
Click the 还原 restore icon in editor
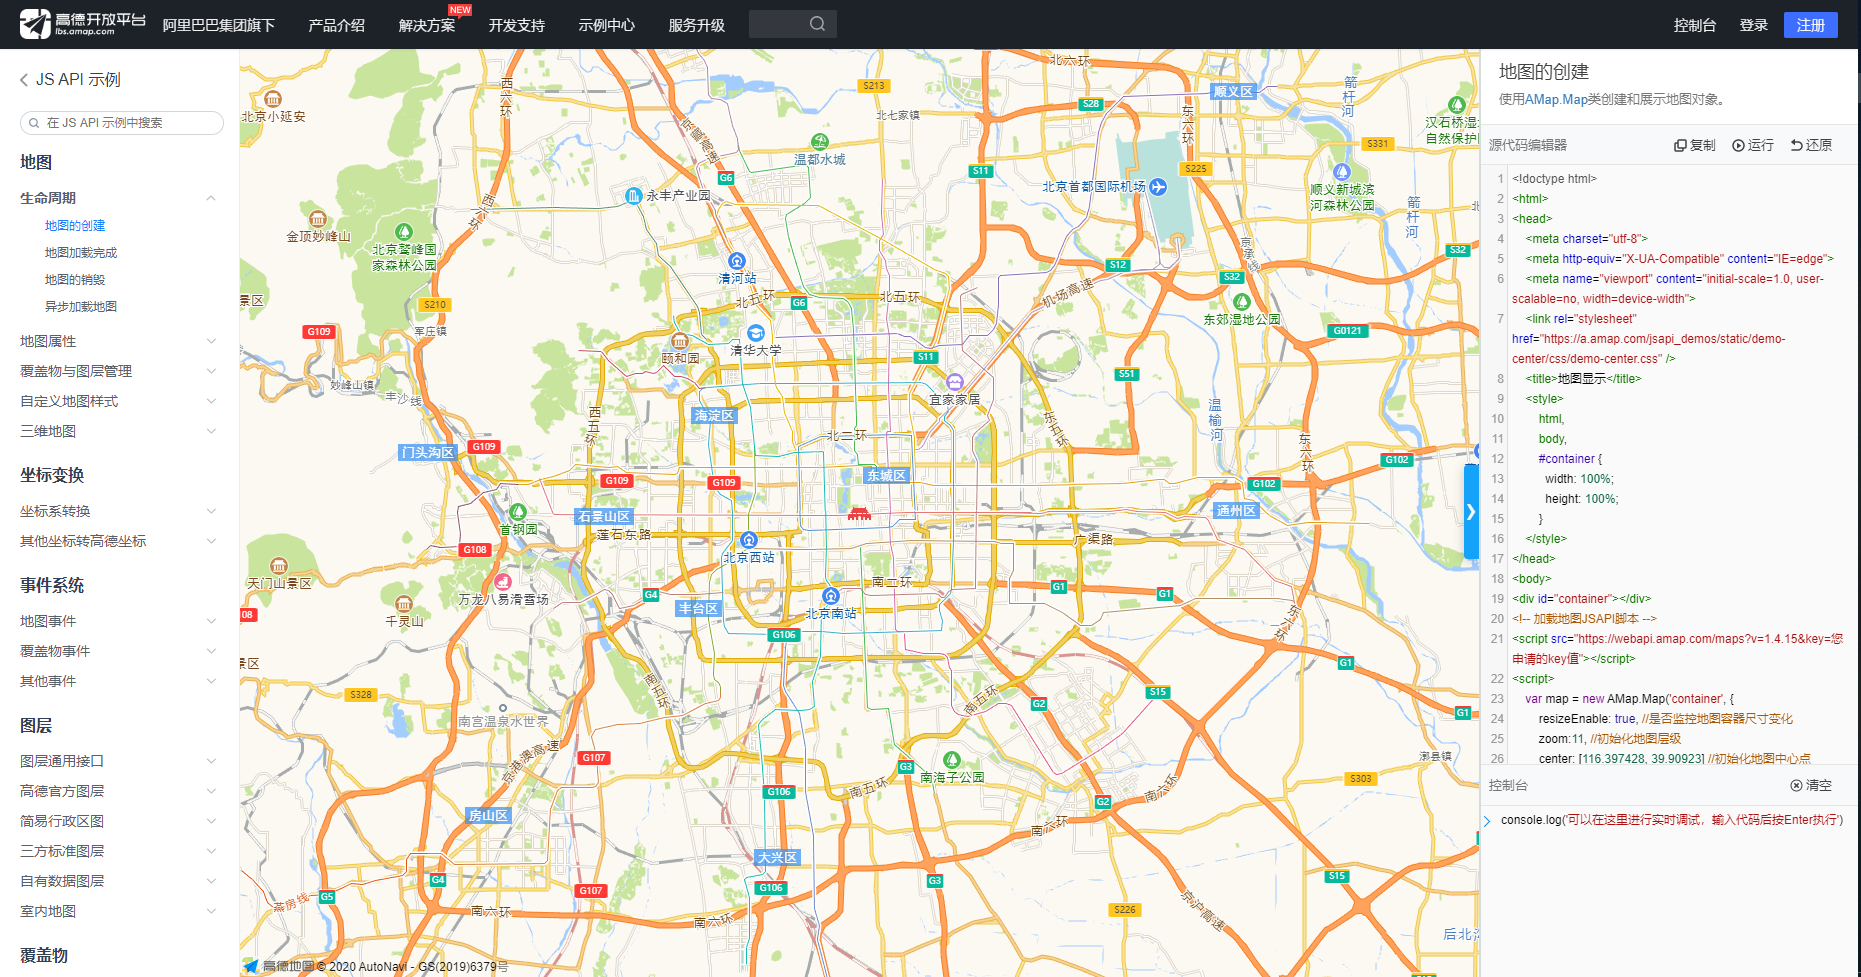coord(1796,146)
